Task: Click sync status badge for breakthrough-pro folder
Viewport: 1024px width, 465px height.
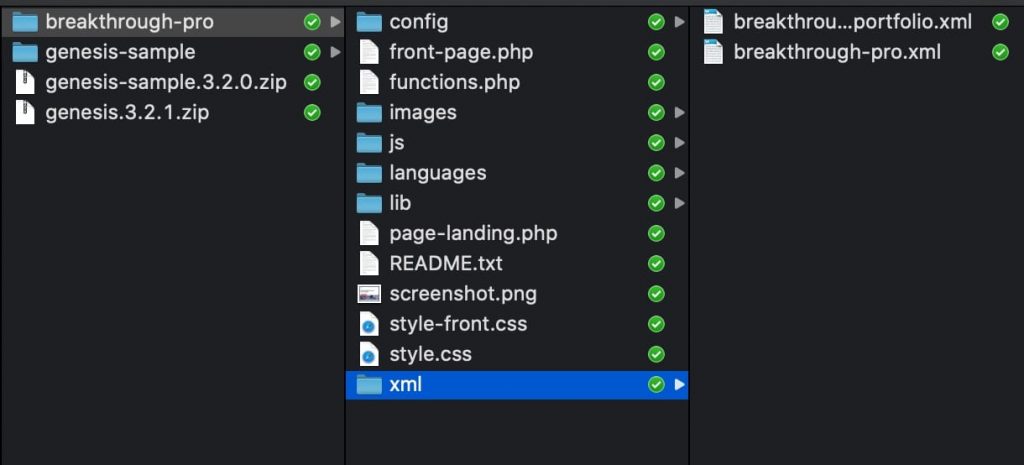Action: pyautogui.click(x=312, y=22)
